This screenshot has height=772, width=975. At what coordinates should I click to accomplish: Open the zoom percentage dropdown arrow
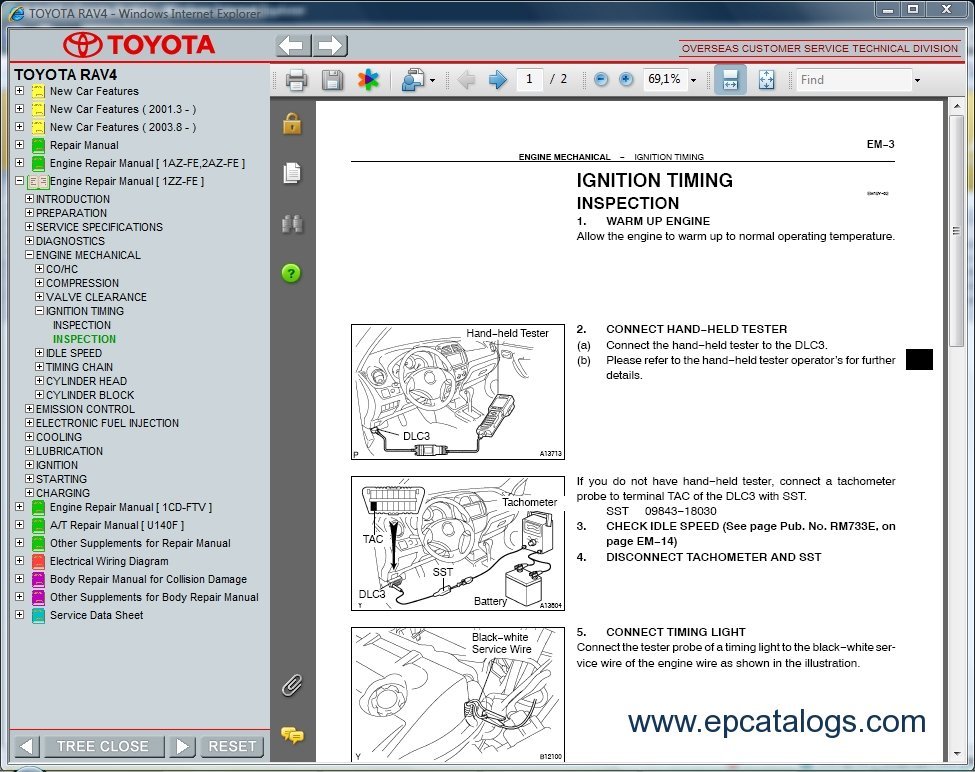coord(693,80)
